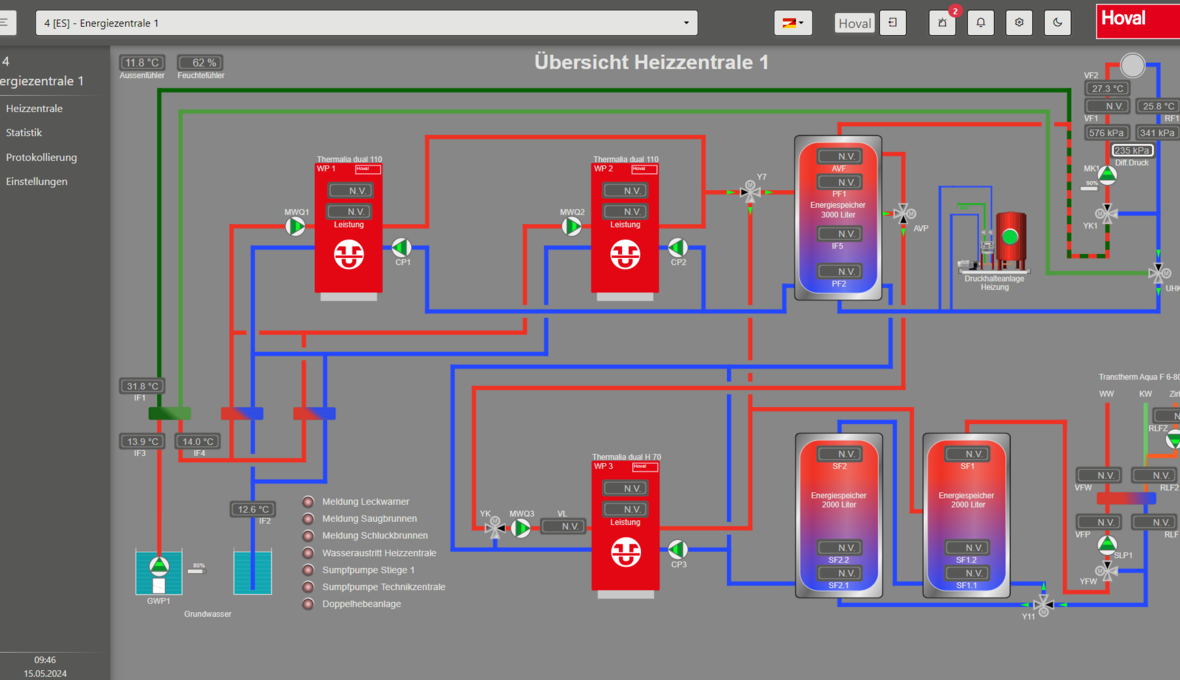Click the Y7 three-way valve symbol
This screenshot has width=1180, height=680.
[750, 191]
